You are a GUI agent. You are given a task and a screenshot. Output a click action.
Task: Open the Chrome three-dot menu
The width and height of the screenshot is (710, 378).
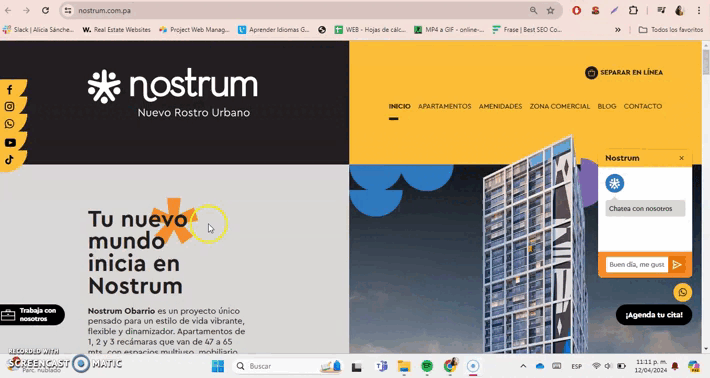[699, 10]
